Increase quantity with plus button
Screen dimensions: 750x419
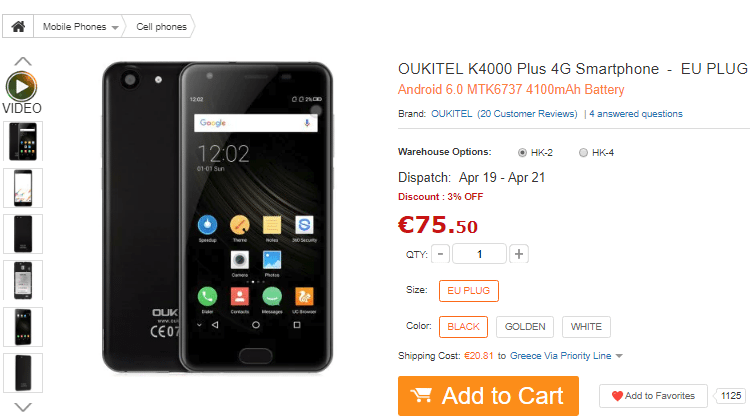click(x=518, y=254)
